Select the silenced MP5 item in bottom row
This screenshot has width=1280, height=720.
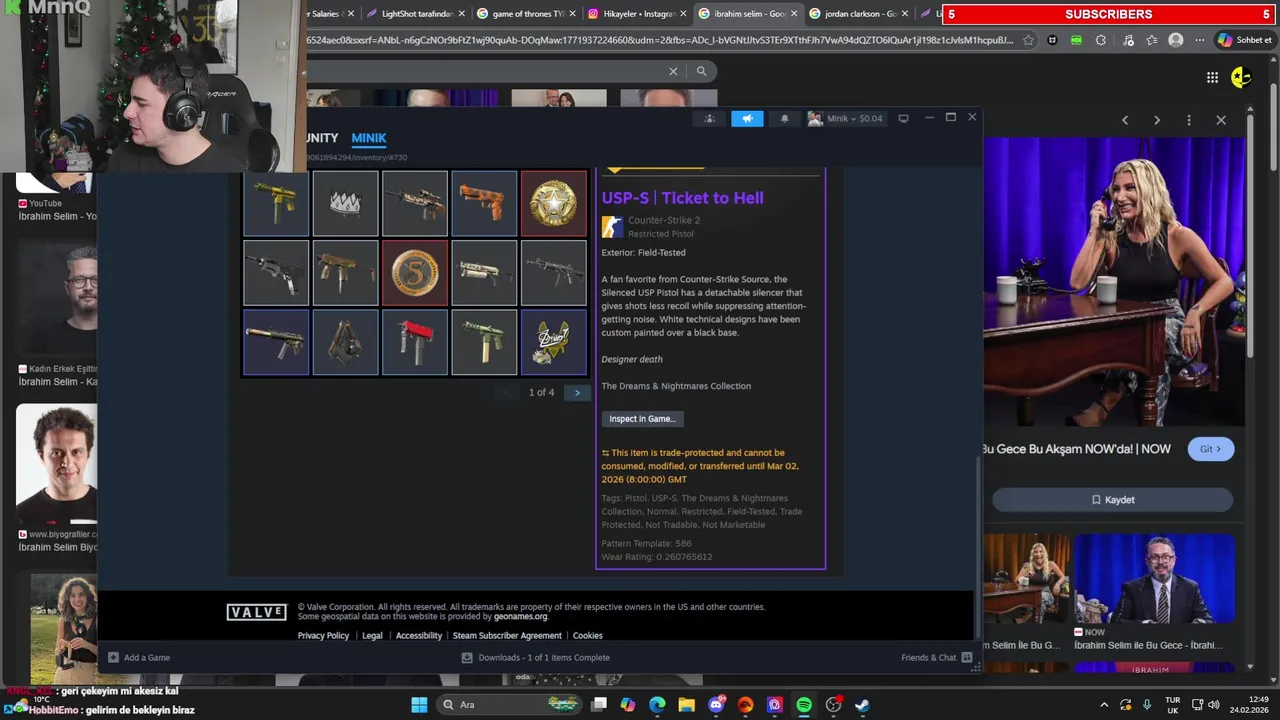pos(276,342)
